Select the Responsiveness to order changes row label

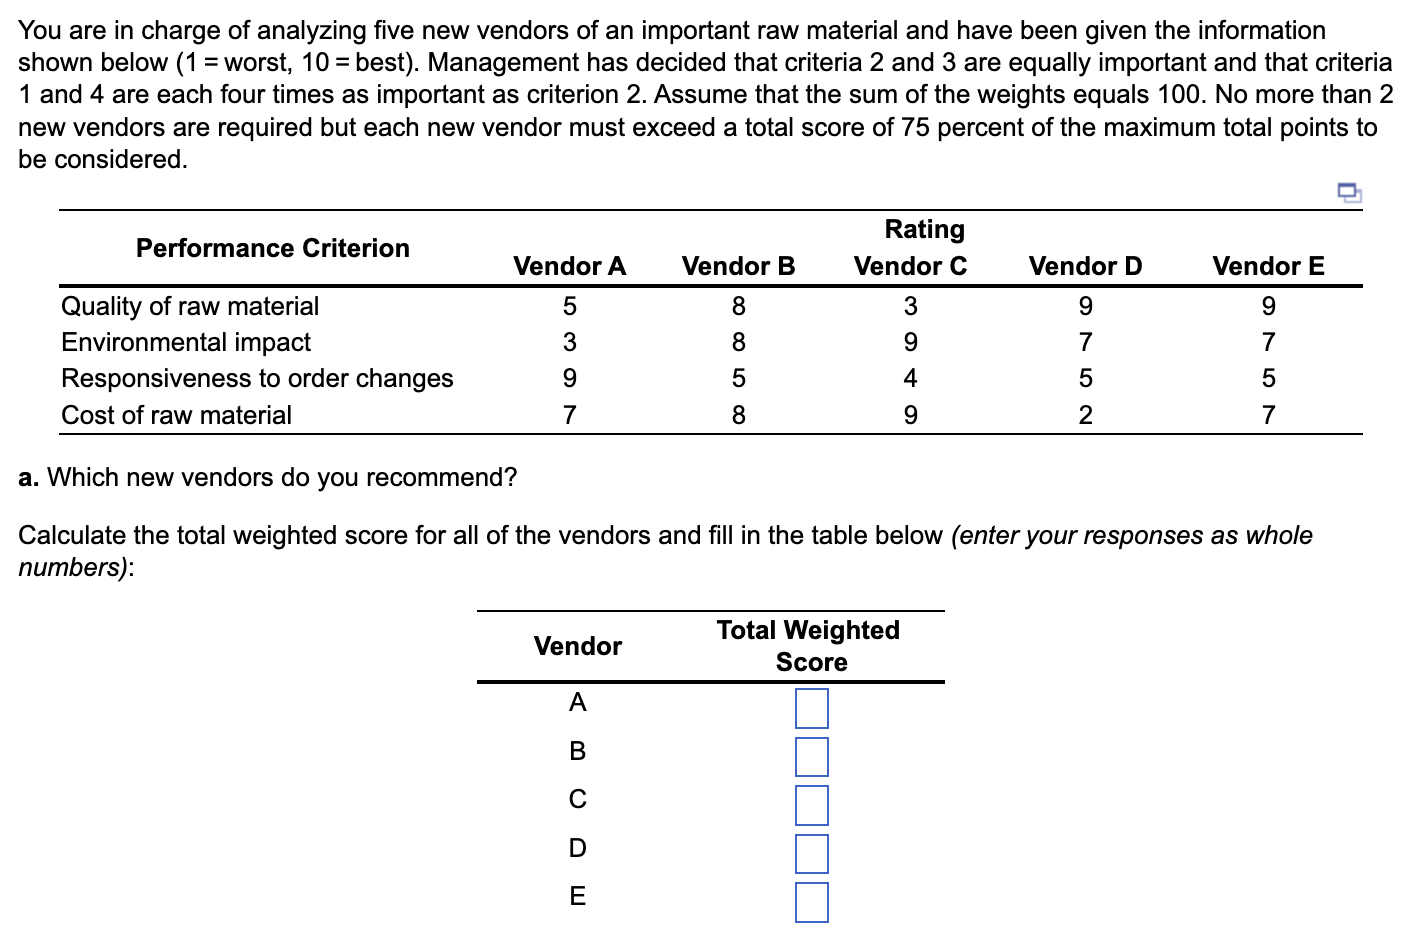click(257, 378)
